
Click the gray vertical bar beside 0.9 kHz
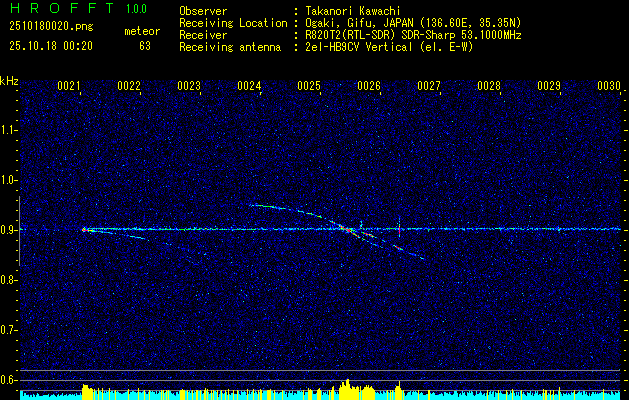click(19, 231)
